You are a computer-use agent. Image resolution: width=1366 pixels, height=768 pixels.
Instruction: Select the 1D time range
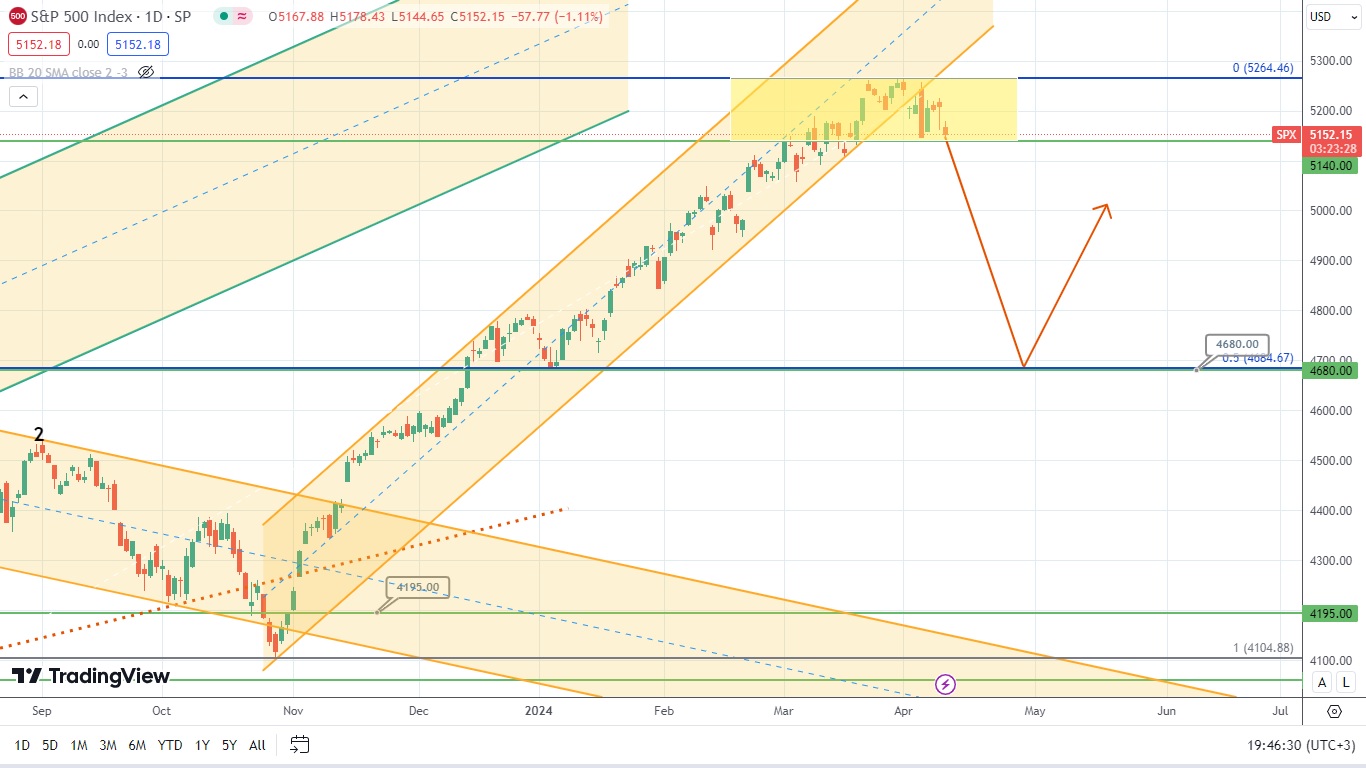[21, 745]
